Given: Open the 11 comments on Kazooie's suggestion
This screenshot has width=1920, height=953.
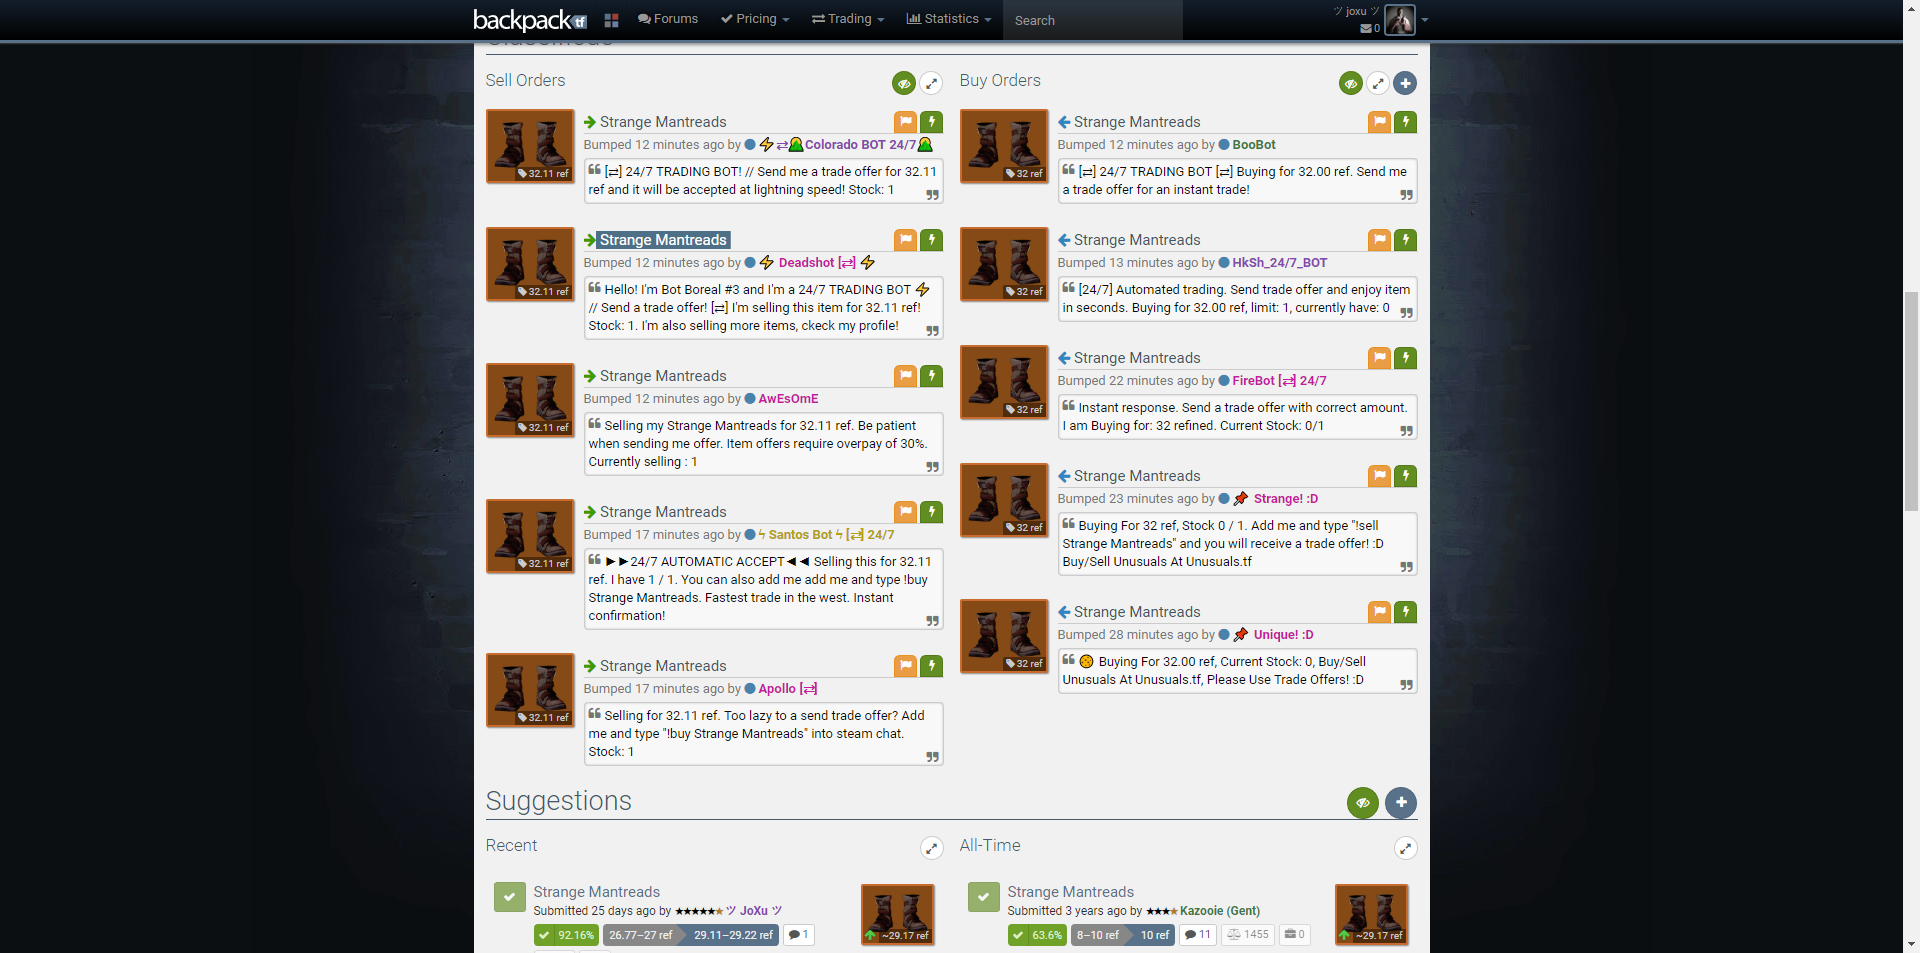Looking at the screenshot, I should (x=1198, y=935).
